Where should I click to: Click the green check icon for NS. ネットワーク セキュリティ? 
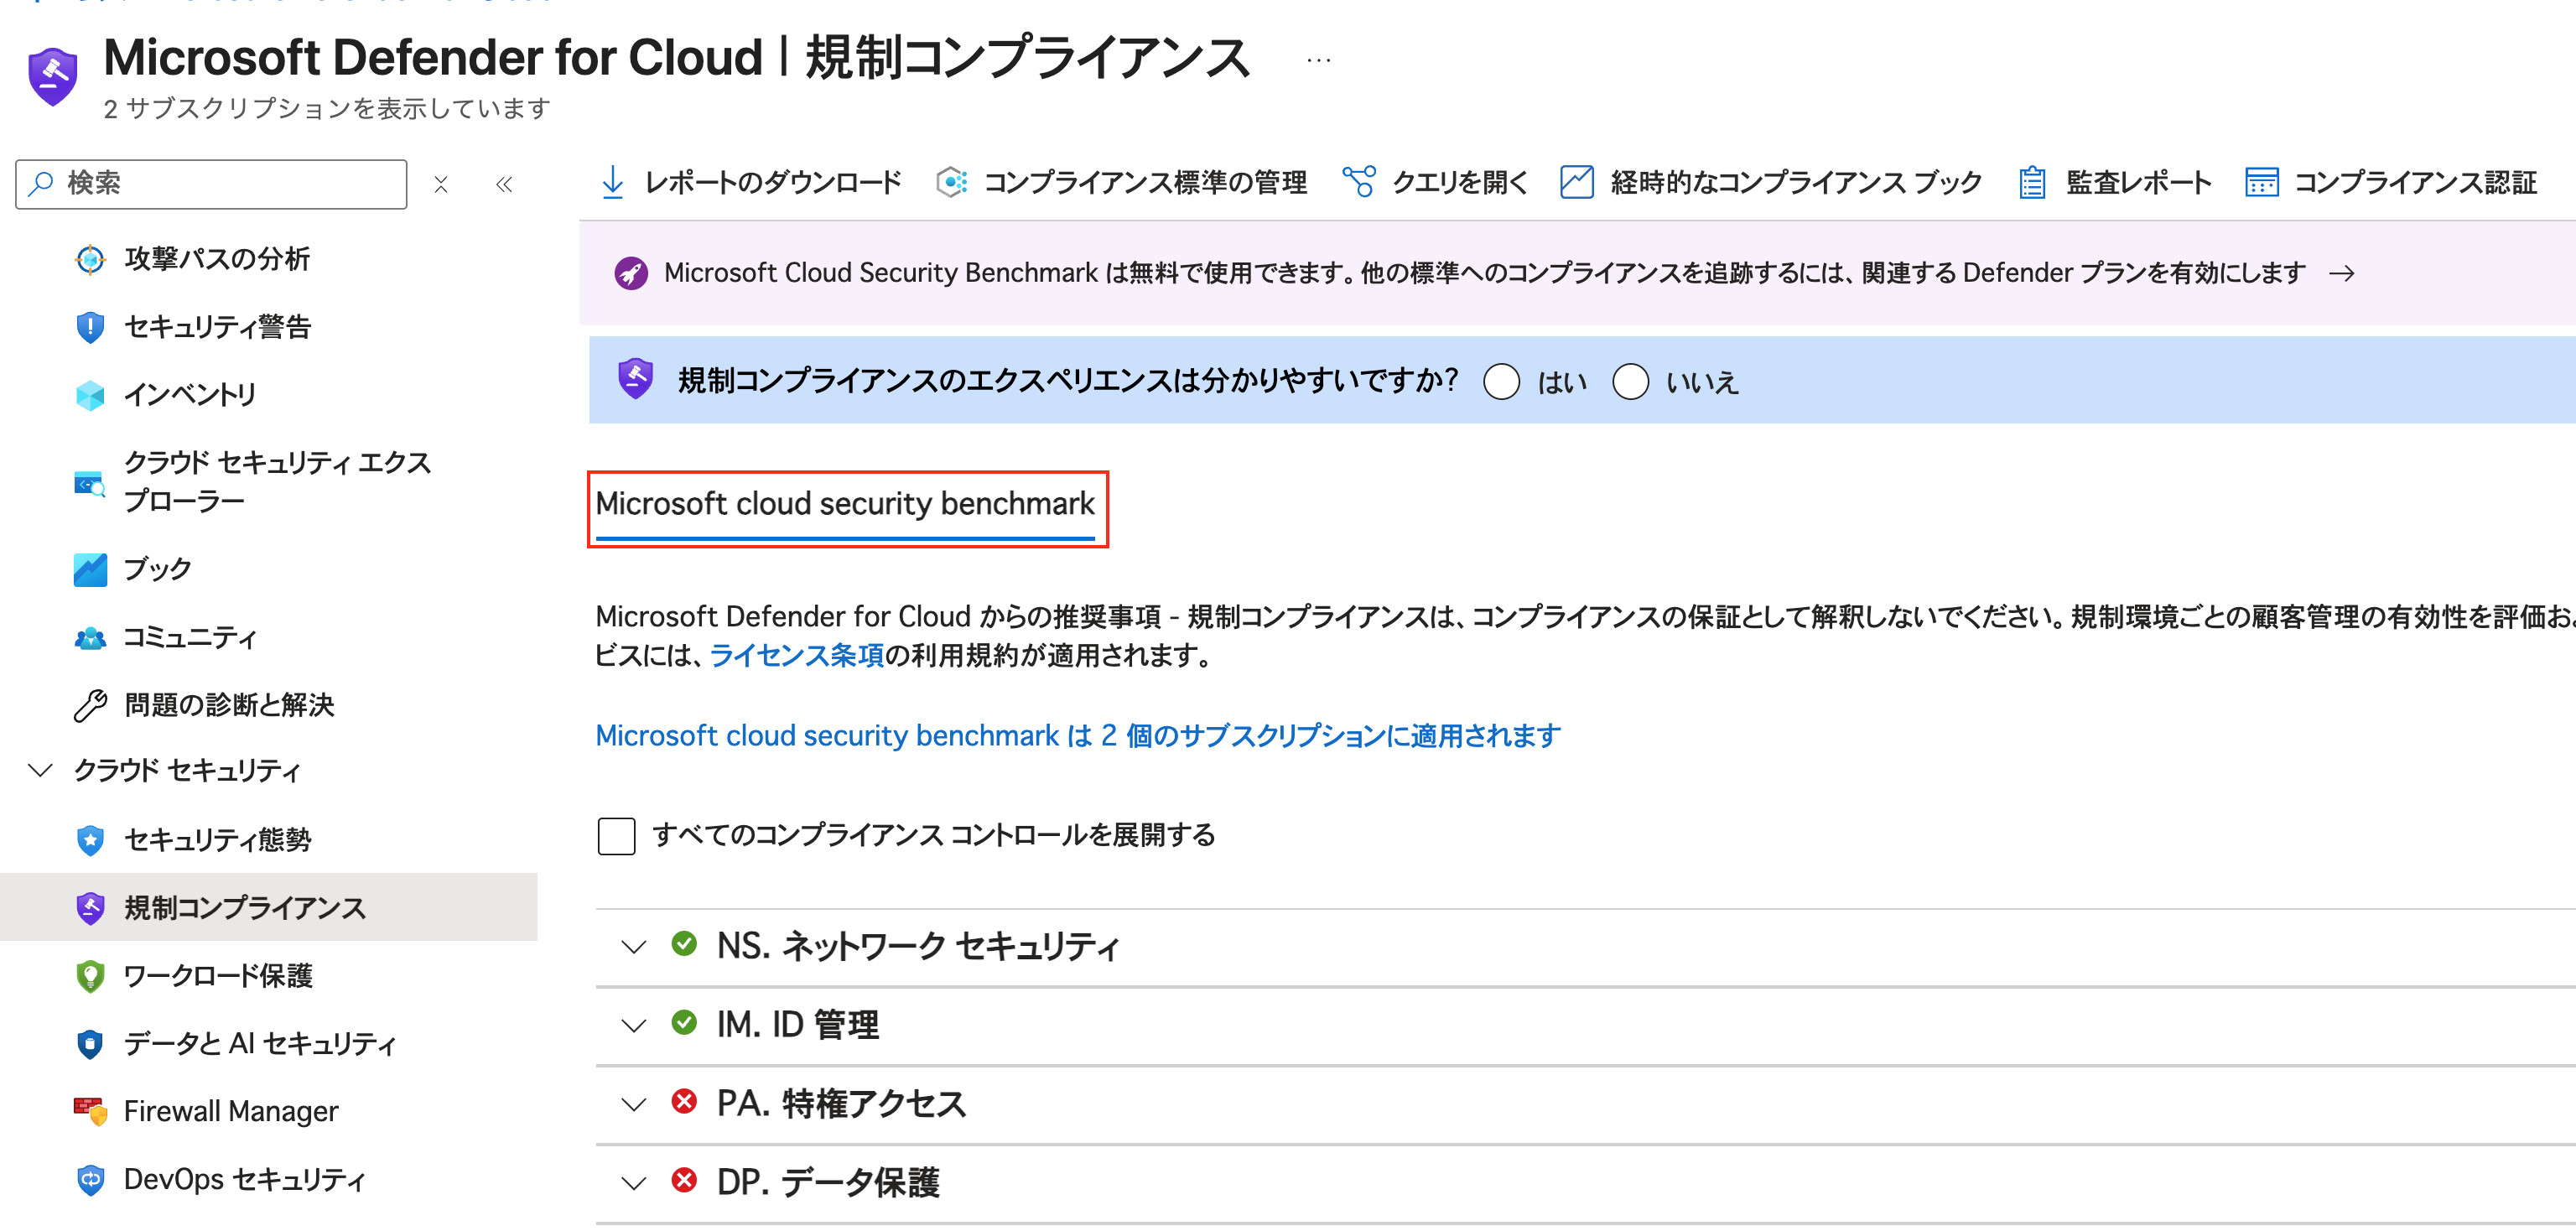[x=684, y=943]
